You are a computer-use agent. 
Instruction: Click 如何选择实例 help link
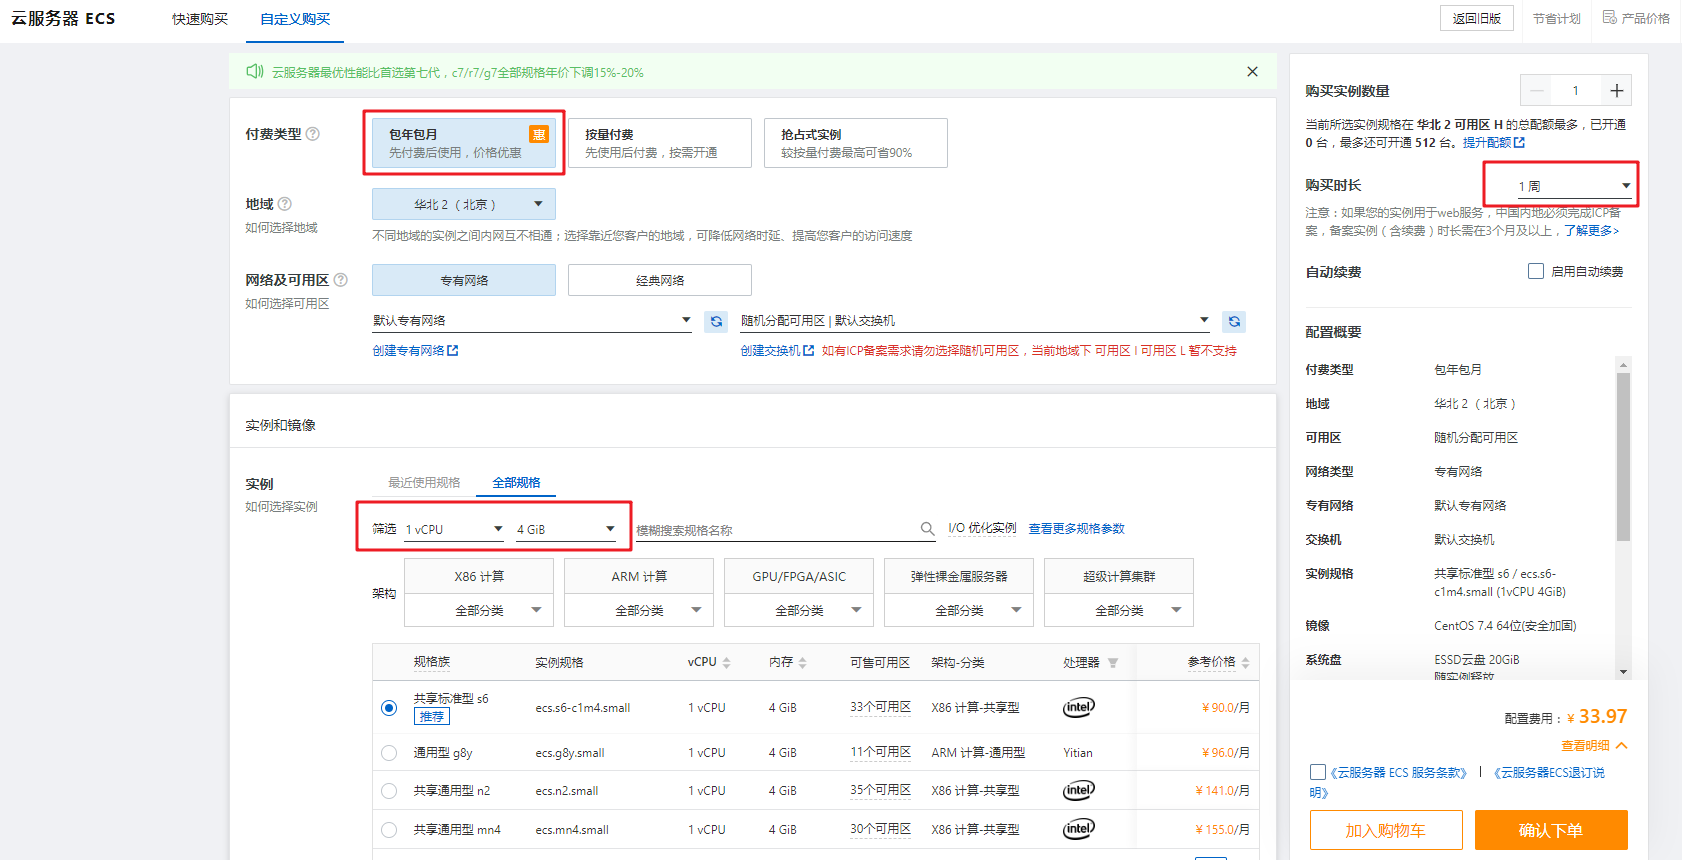coord(281,507)
